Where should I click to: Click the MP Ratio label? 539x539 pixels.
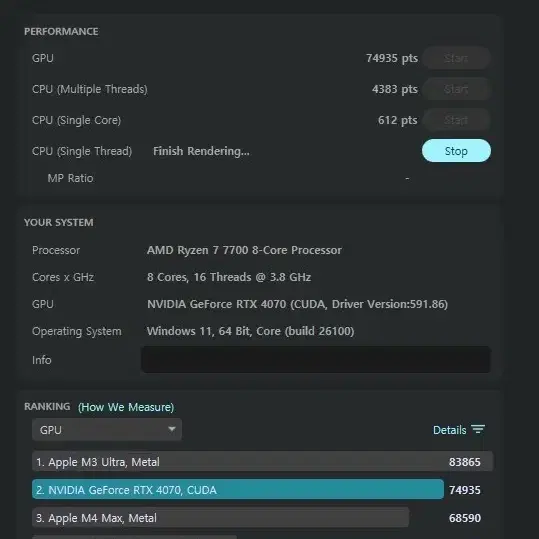click(x=70, y=178)
